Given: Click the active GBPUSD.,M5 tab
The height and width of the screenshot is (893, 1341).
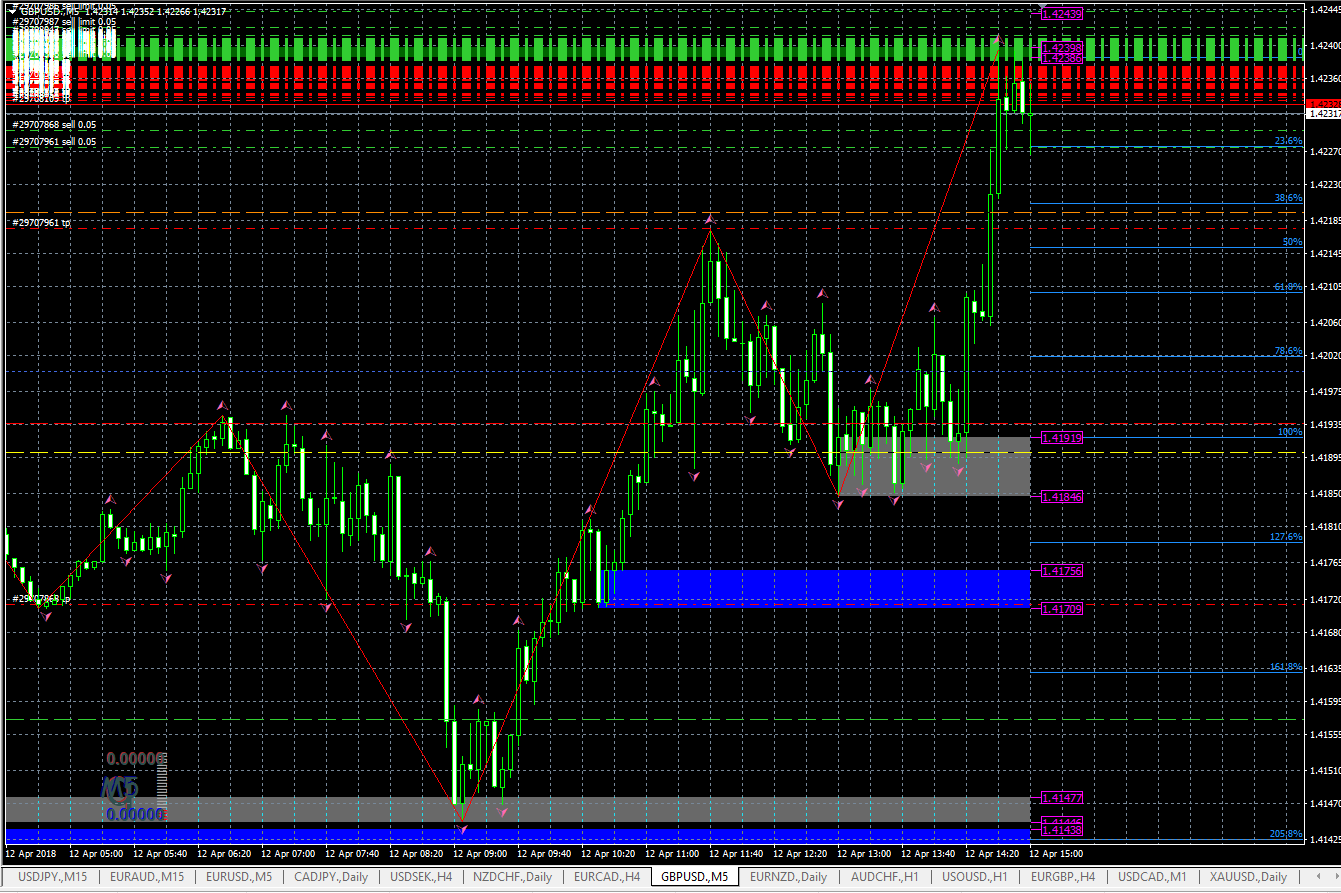Looking at the screenshot, I should coord(695,877).
